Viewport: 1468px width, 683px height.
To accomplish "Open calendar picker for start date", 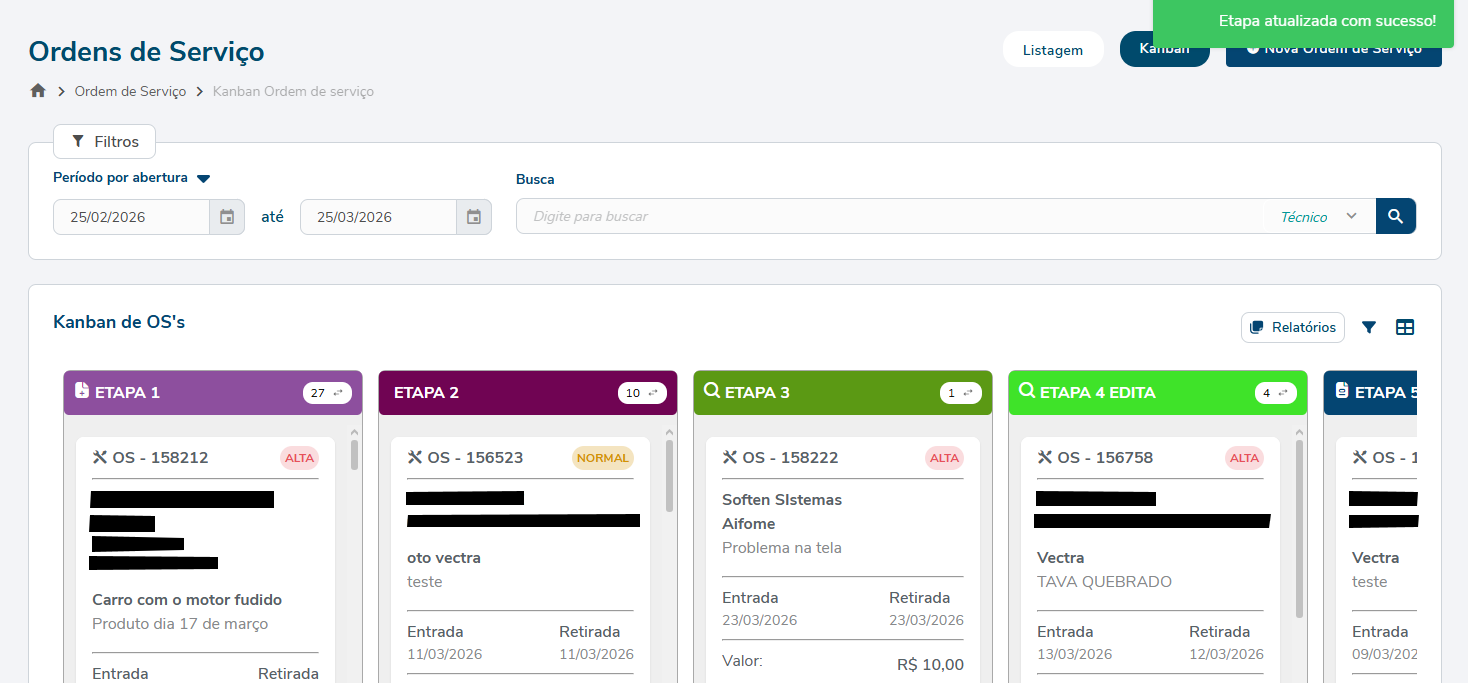I will point(227,217).
